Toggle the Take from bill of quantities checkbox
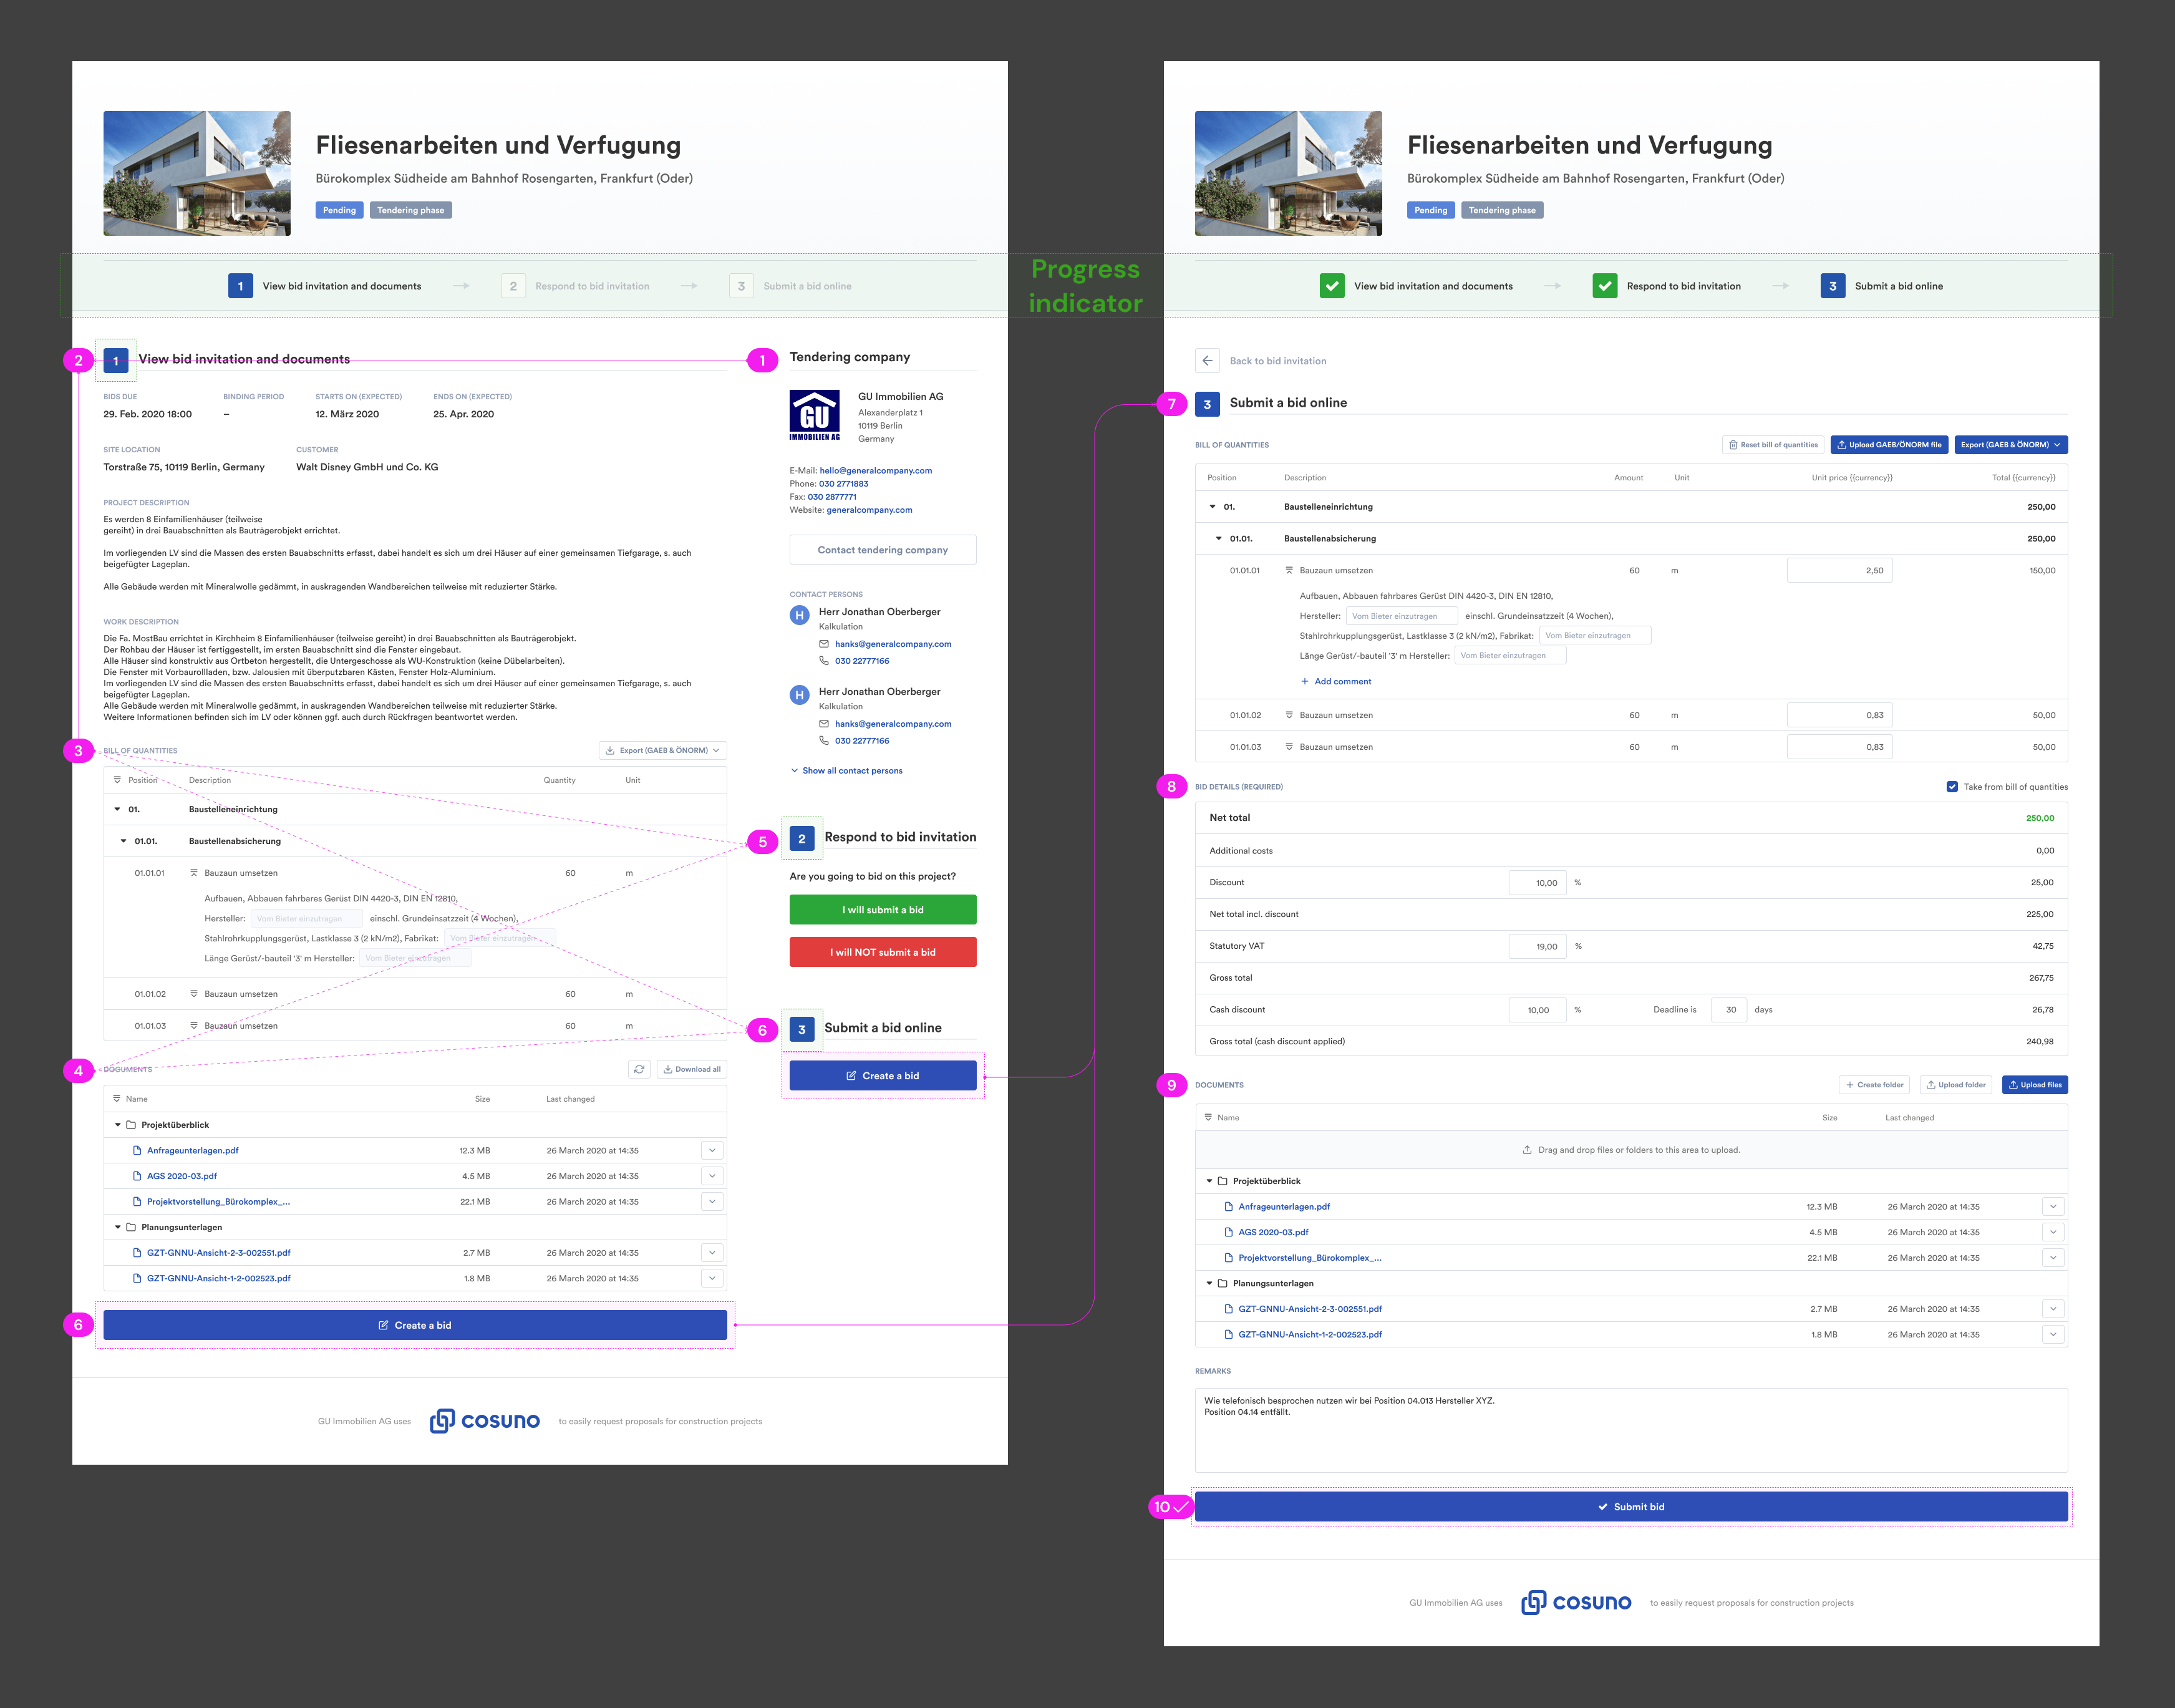Screen dimensions: 2175x1708 pos(1952,787)
